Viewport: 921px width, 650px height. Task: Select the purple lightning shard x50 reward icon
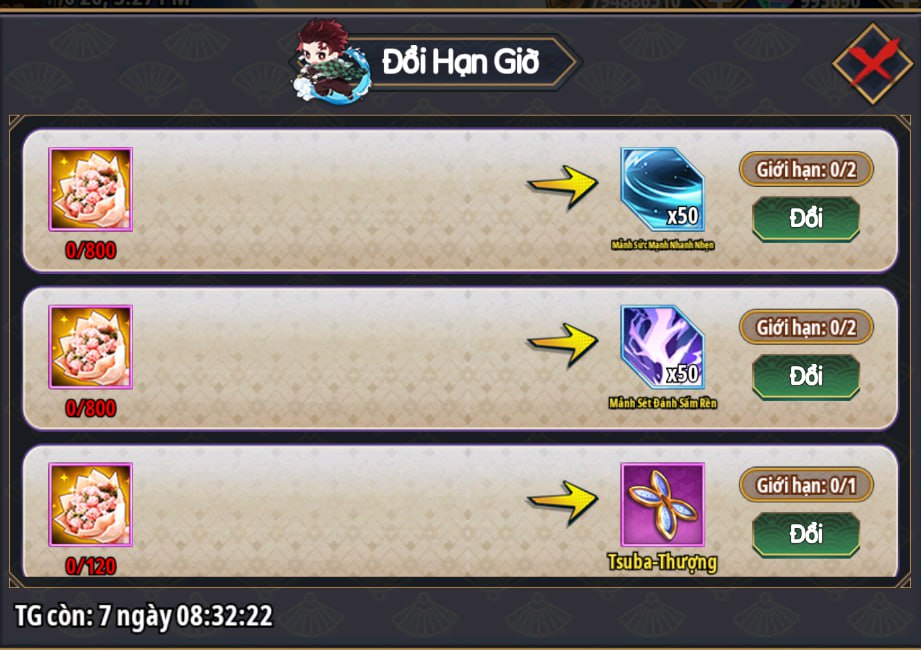(663, 347)
